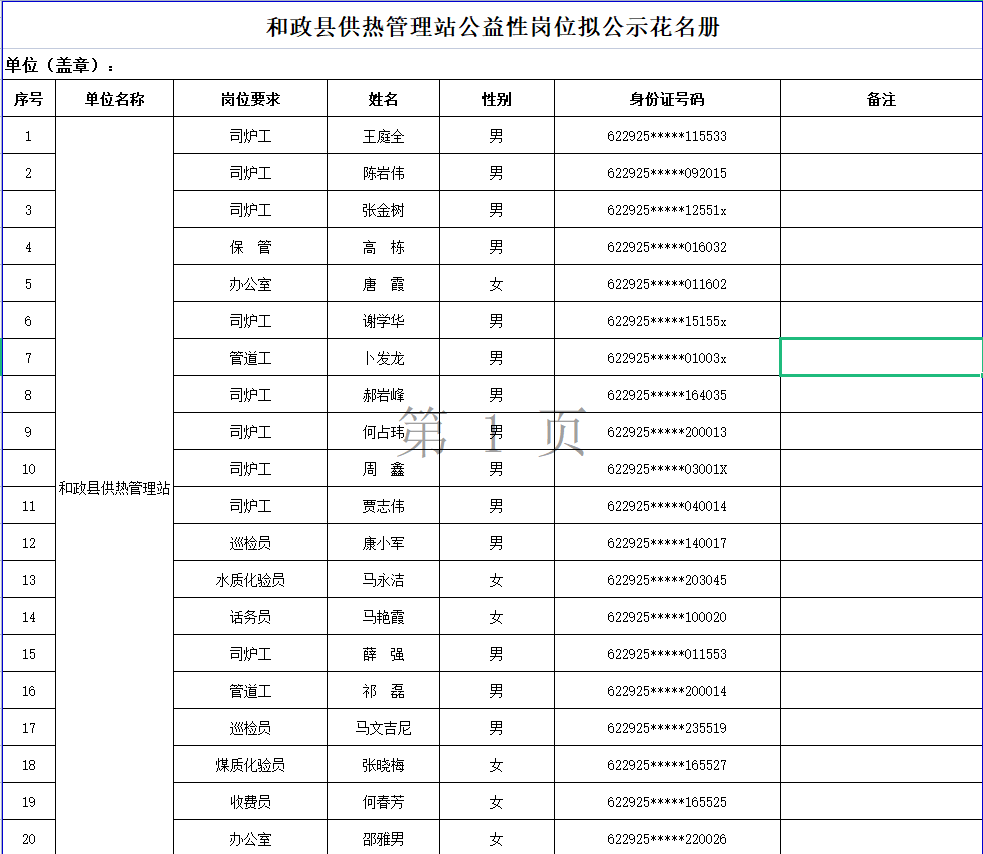Select name cell 卜发龙
Image resolution: width=983 pixels, height=854 pixels.
click(x=383, y=357)
